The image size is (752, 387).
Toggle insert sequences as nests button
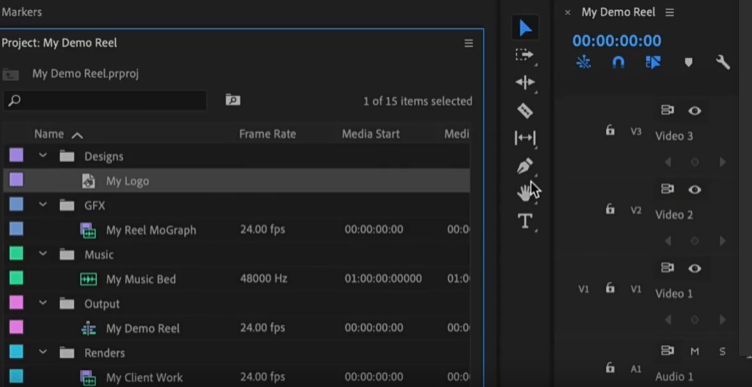[584, 62]
